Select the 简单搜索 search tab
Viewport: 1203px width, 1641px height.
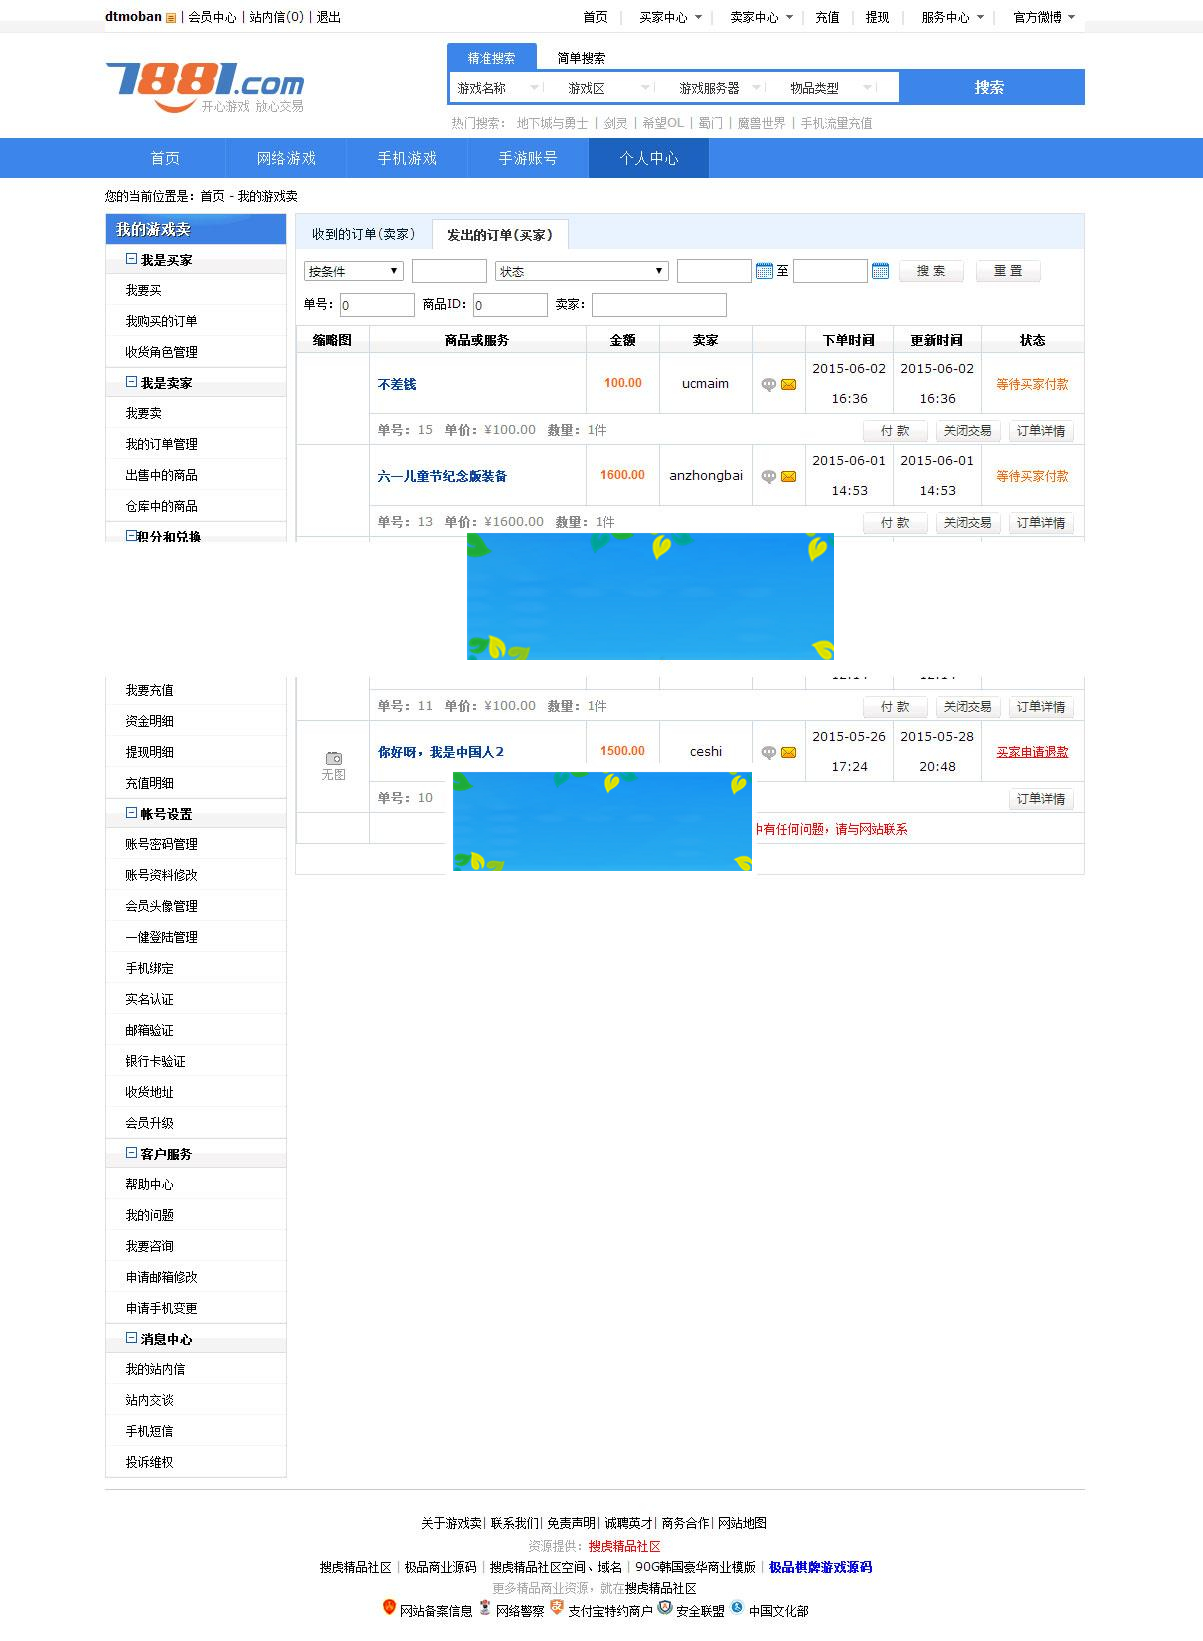click(x=581, y=58)
